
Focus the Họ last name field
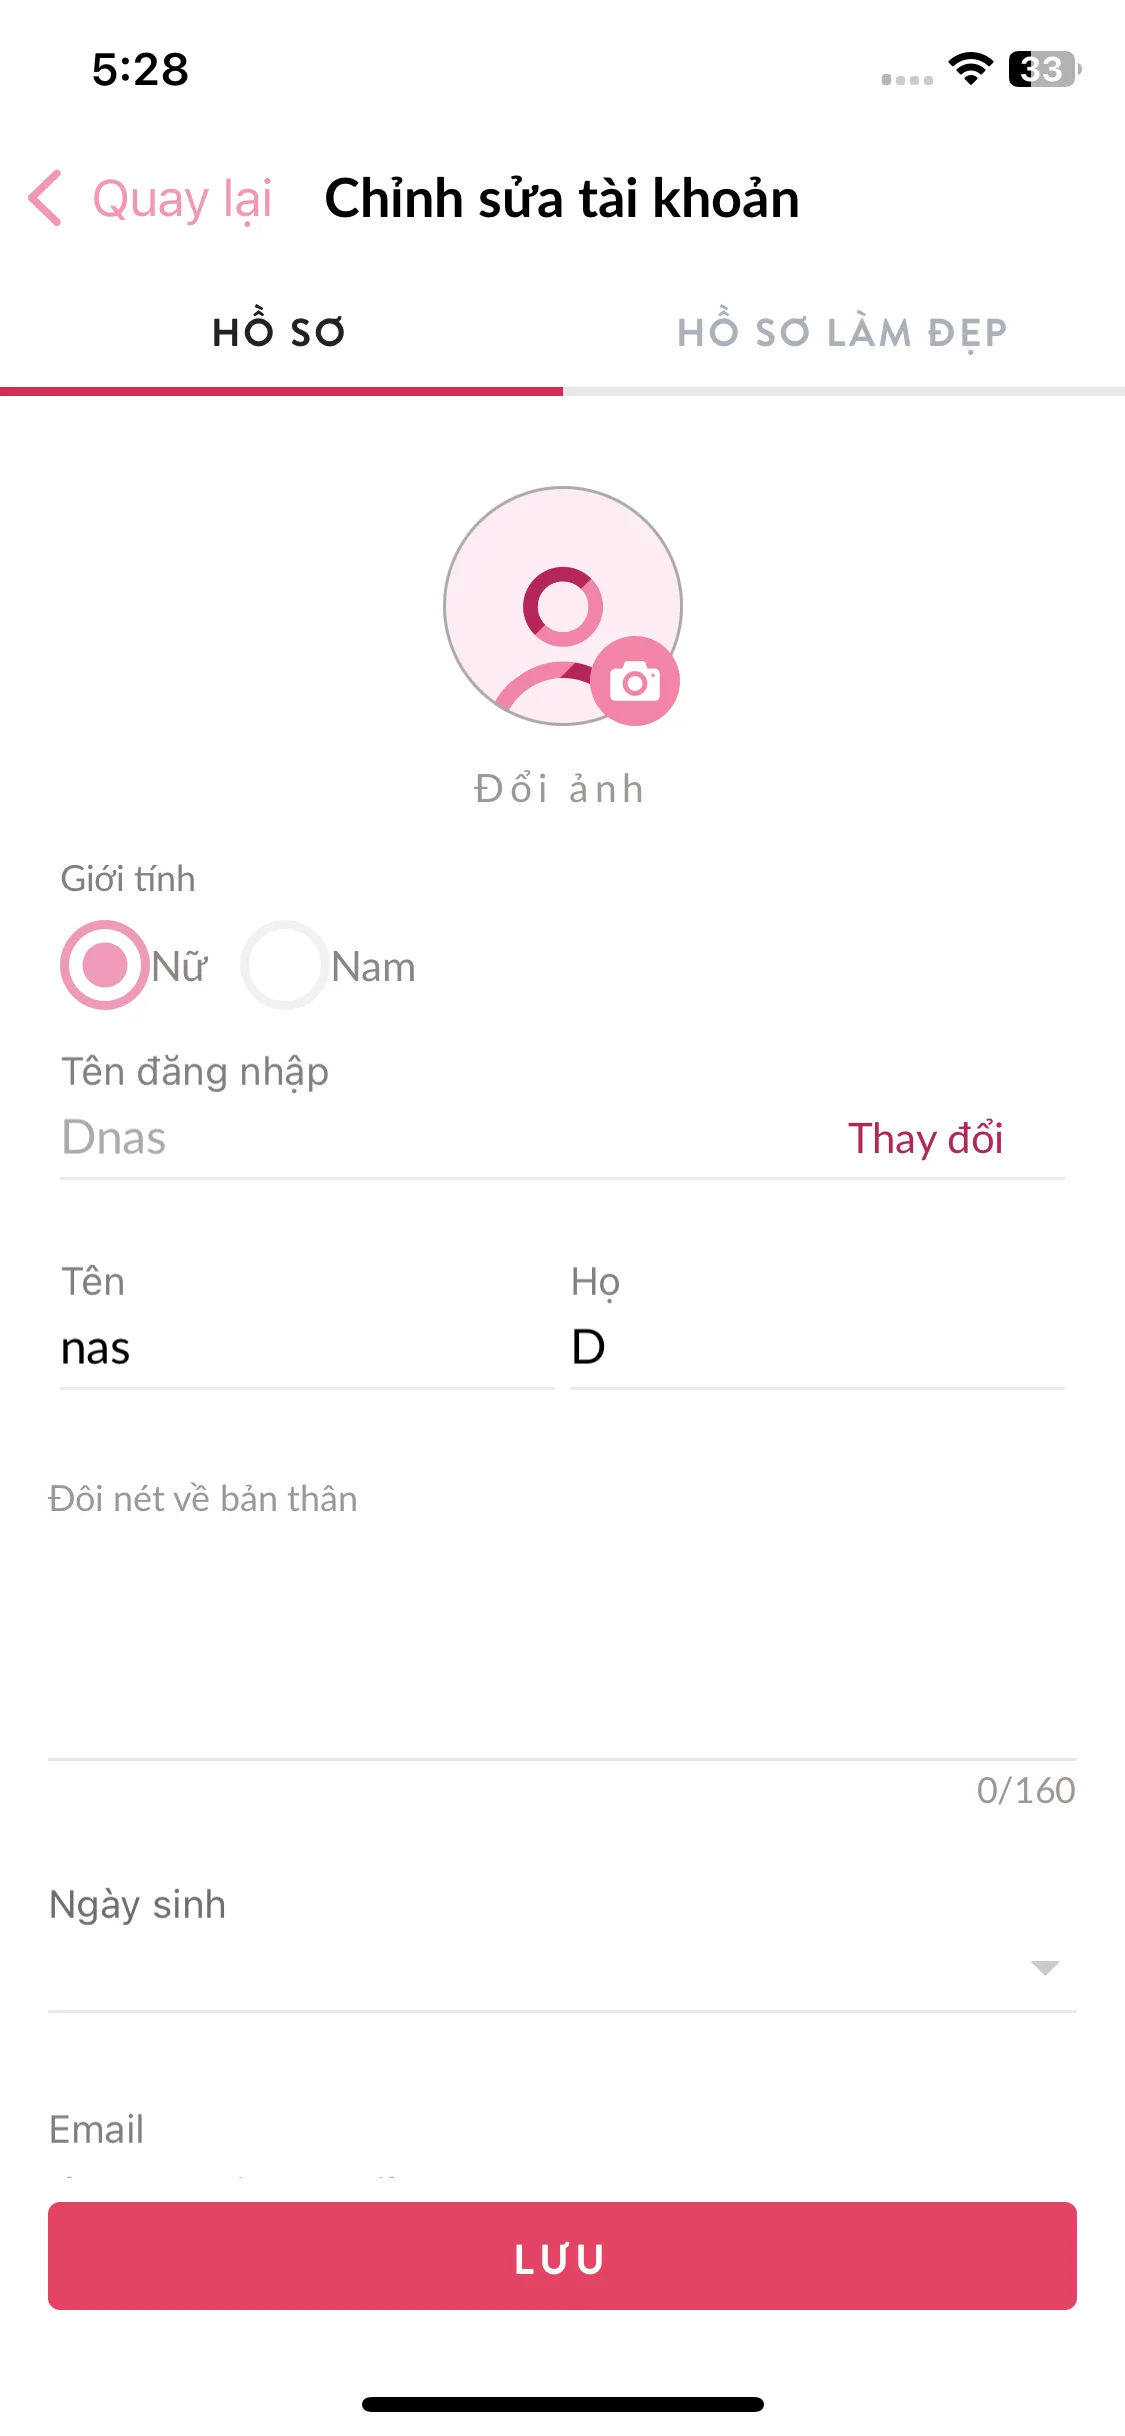[817, 1348]
